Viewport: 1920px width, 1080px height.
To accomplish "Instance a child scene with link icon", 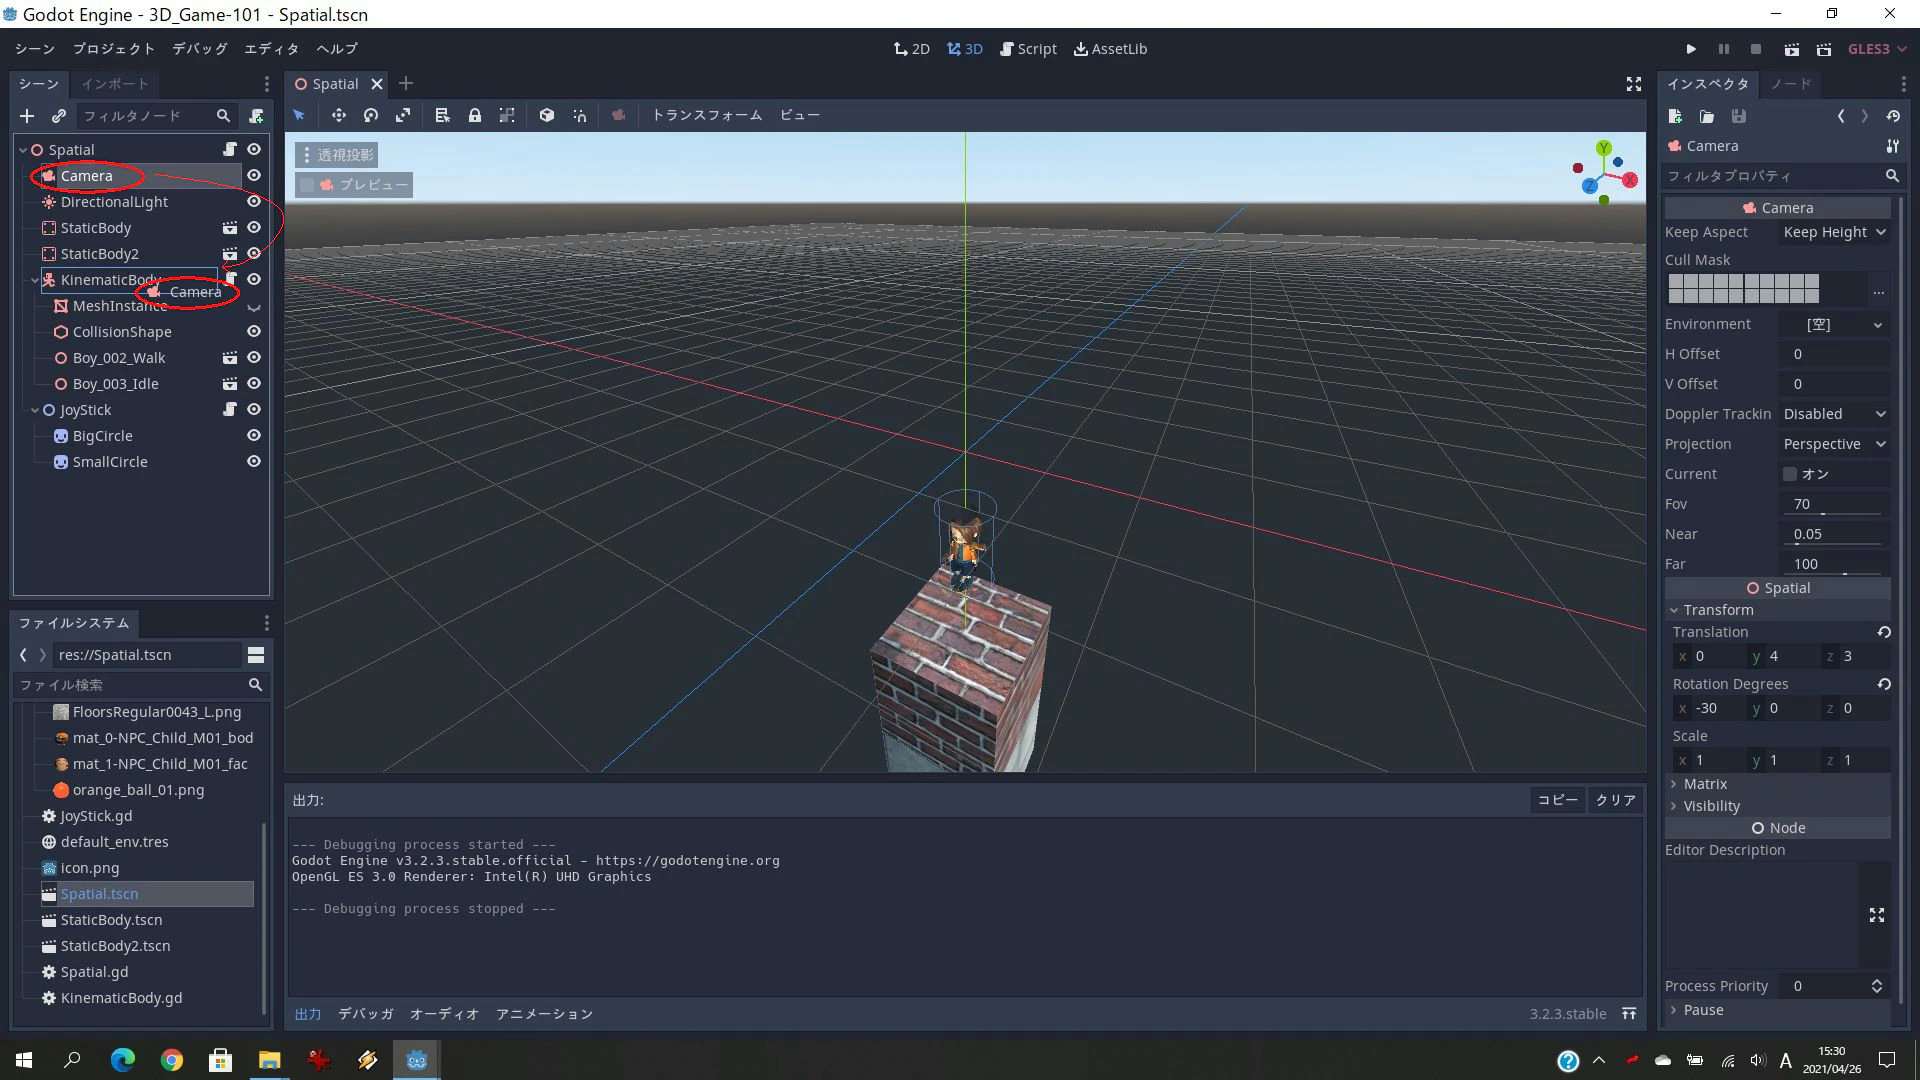I will tap(59, 116).
